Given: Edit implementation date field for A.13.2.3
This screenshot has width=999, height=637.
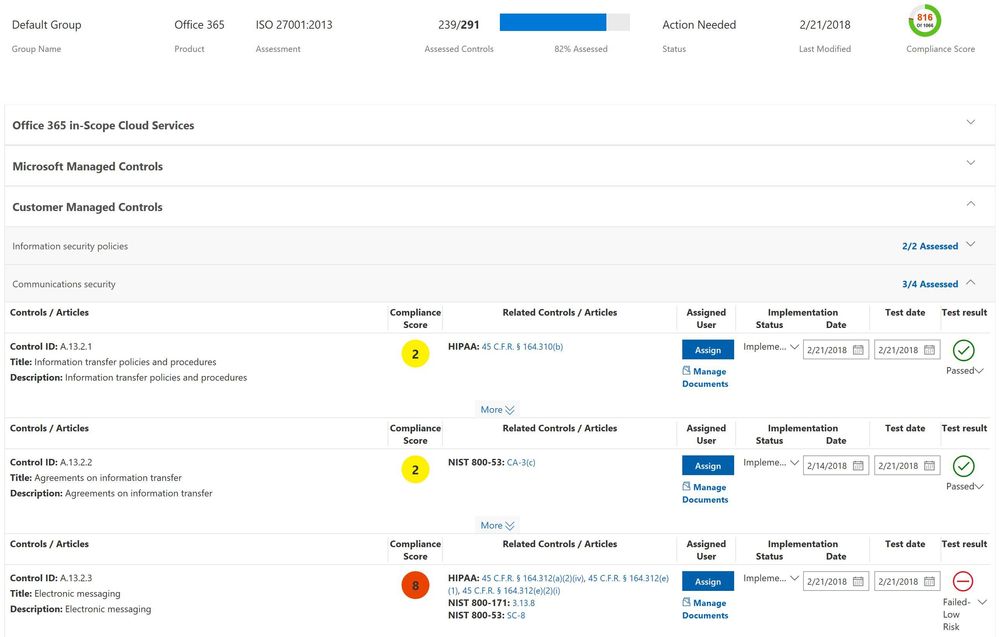Looking at the screenshot, I should [836, 582].
